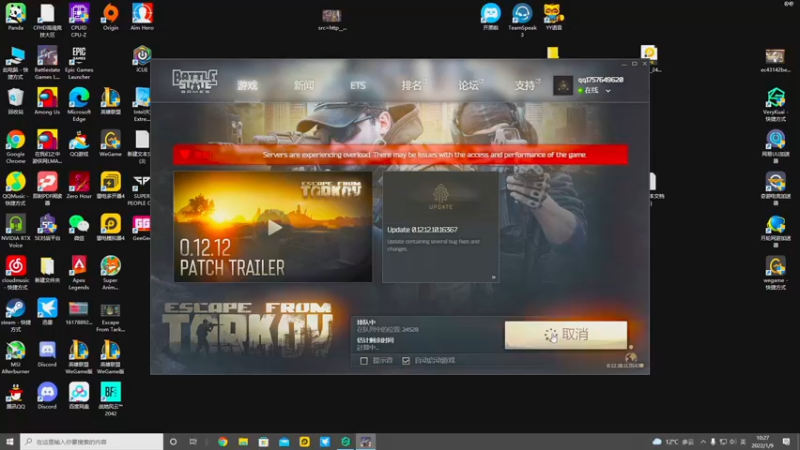Viewport: 800px width, 450px height.
Task: Open the cloudmusic desktop shortcut
Action: point(15,273)
